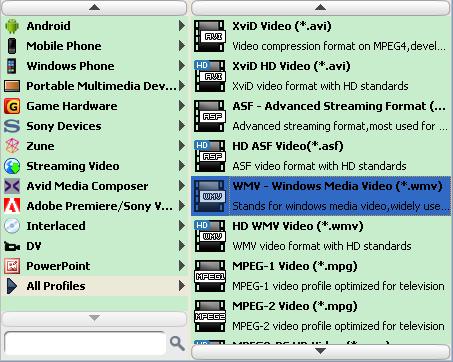Click the Zune logo icon
Viewport: 453px width, 362px height.
point(12,146)
